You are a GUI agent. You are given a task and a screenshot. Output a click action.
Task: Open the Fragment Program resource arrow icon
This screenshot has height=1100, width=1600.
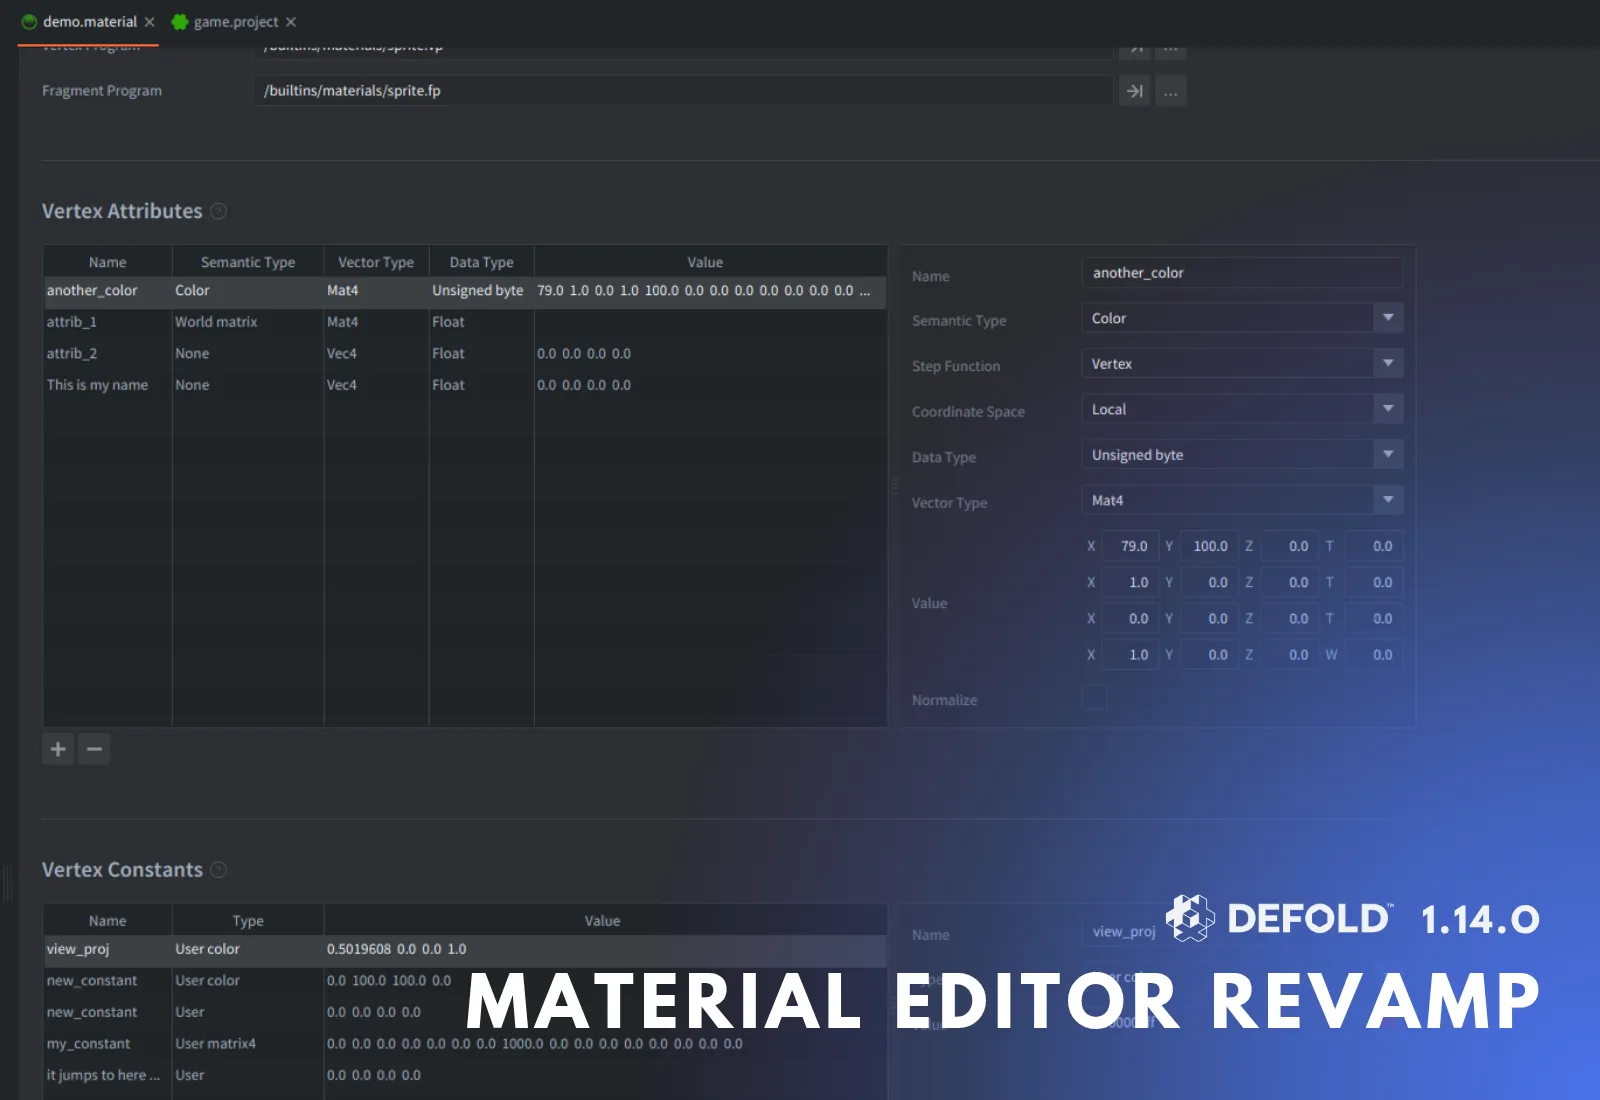(1134, 91)
